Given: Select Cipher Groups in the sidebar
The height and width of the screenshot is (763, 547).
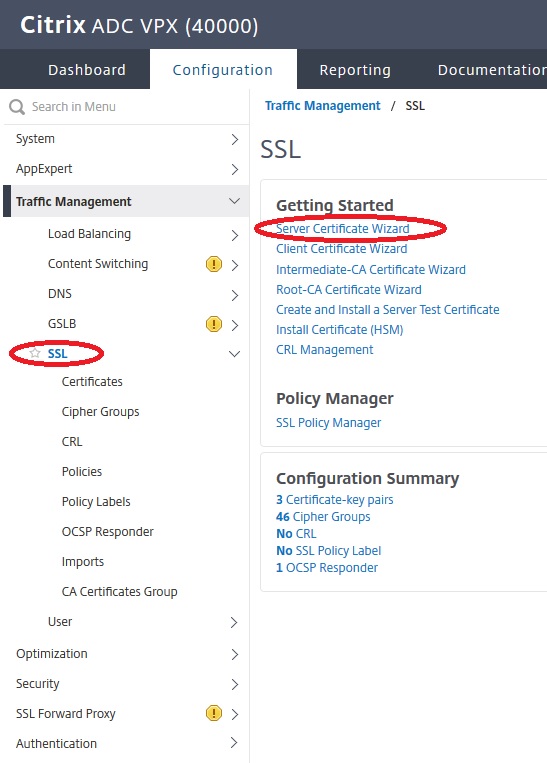Looking at the screenshot, I should (100, 412).
